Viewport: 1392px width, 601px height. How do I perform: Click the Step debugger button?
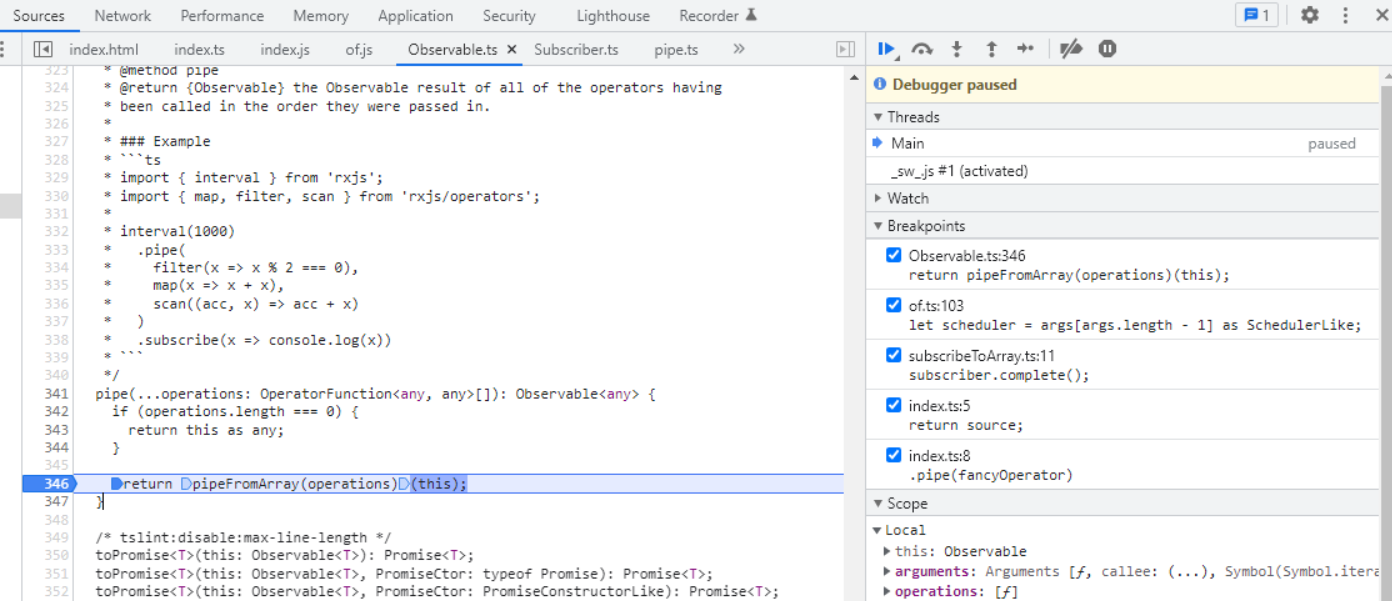point(1025,49)
